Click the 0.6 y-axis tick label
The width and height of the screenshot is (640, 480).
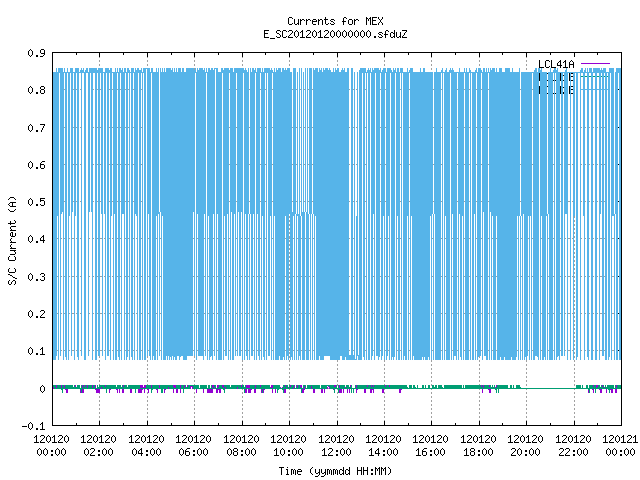(x=36, y=165)
